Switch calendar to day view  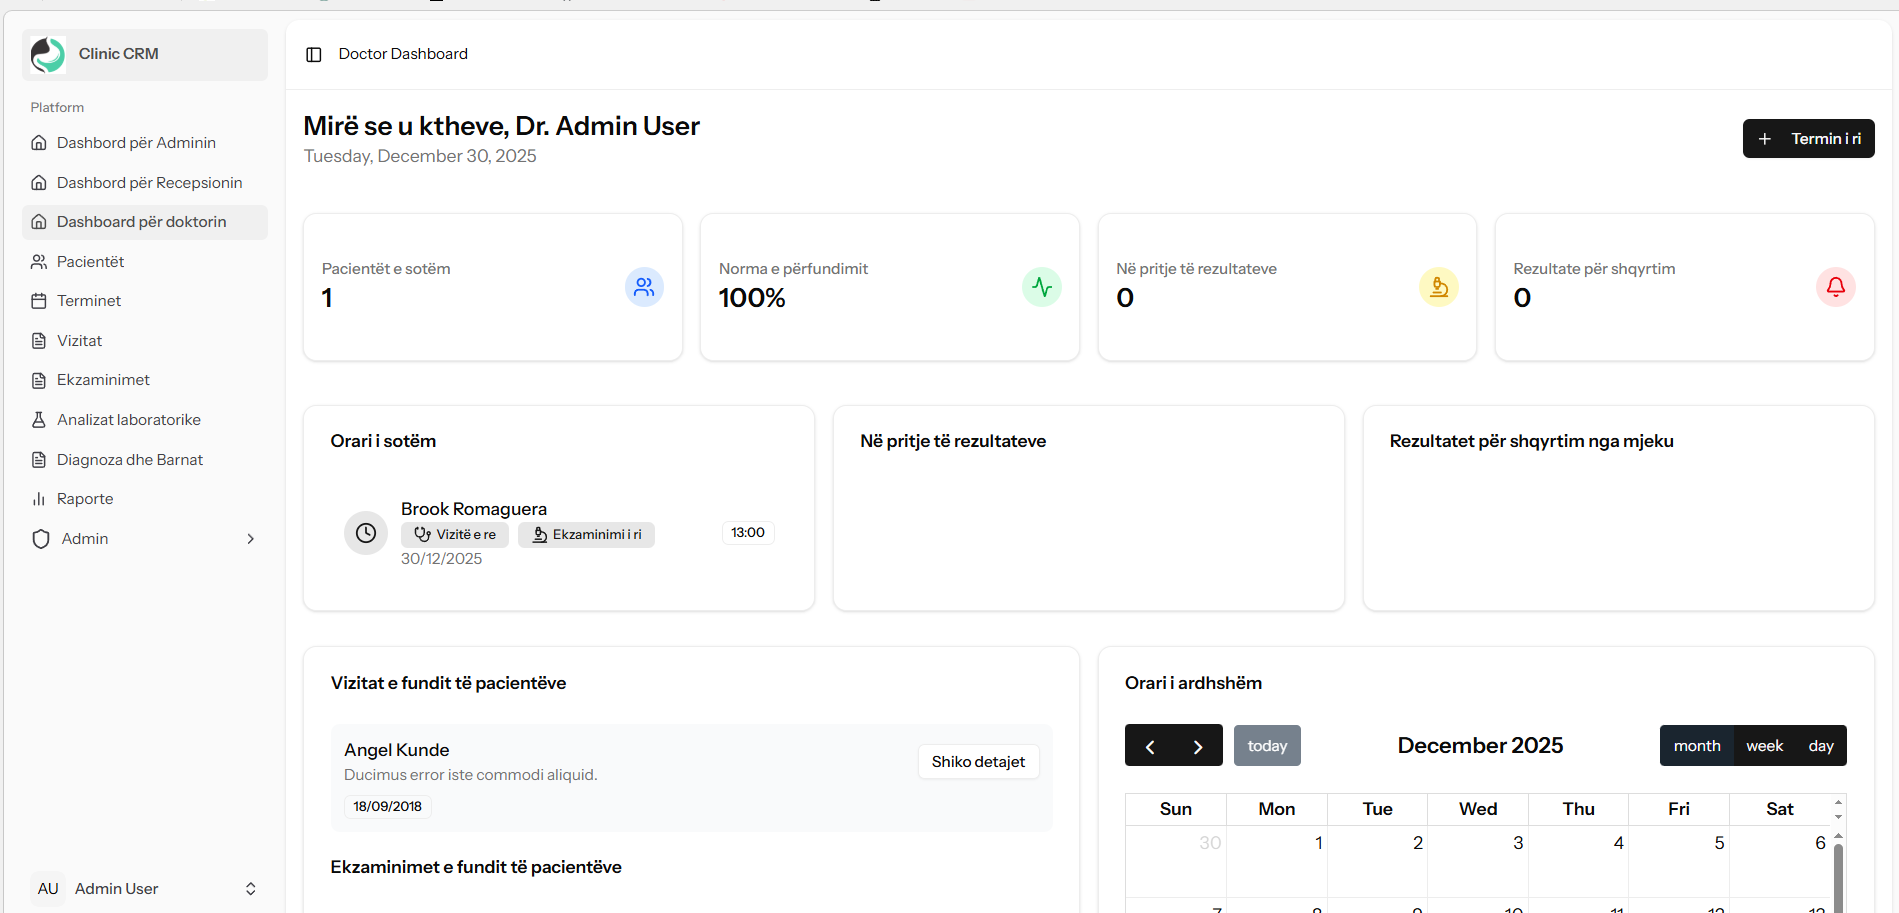(x=1820, y=746)
